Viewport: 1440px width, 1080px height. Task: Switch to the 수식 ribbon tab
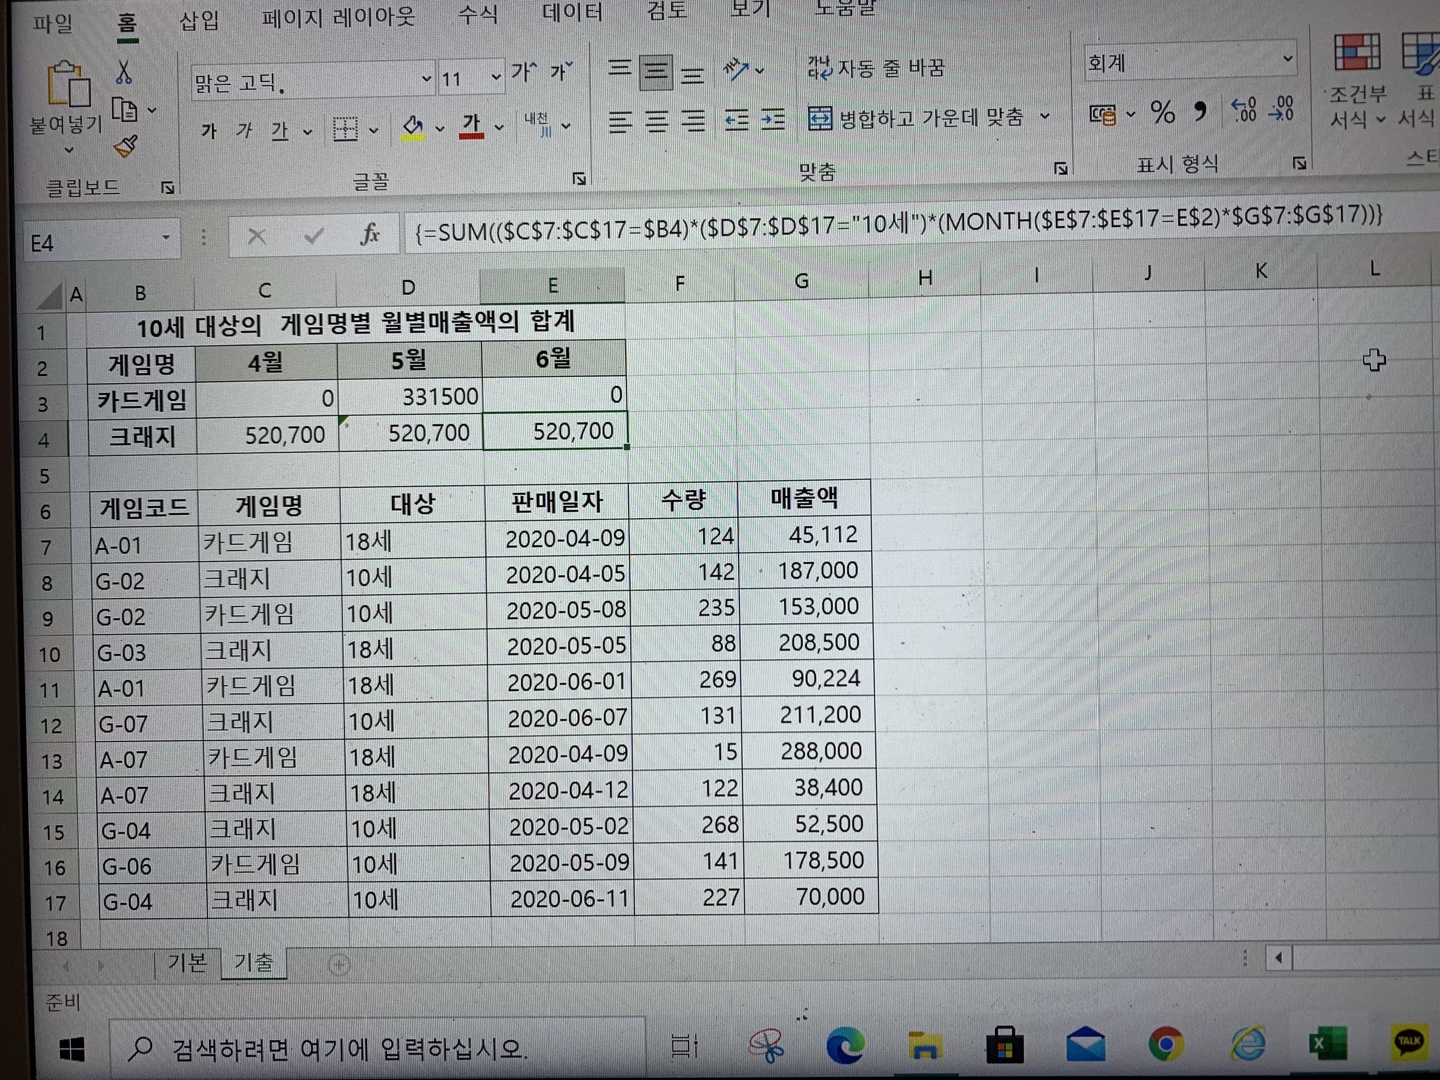(477, 14)
